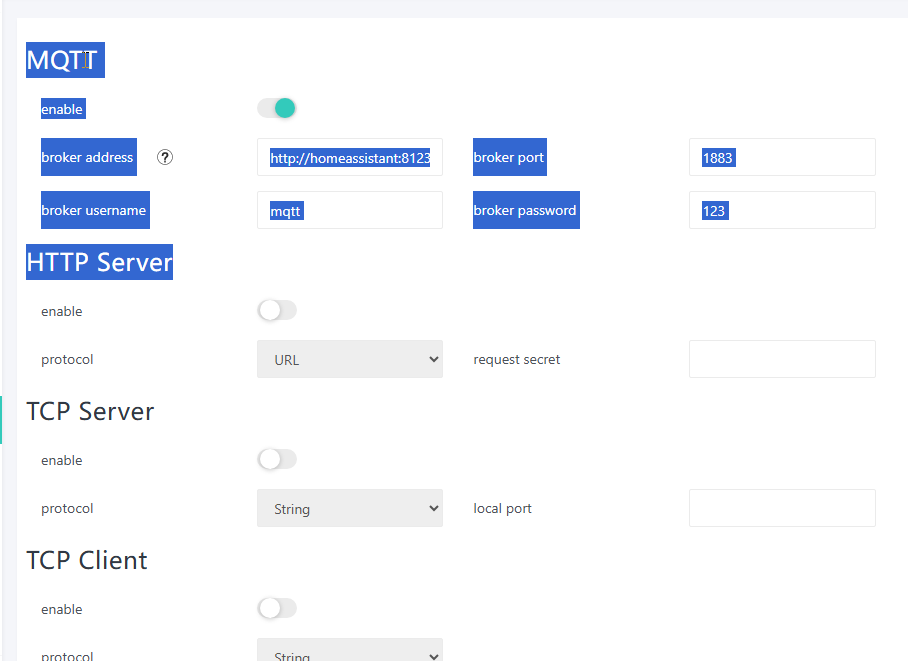This screenshot has height=661, width=908.
Task: Focus the broker port field
Action: (781, 158)
